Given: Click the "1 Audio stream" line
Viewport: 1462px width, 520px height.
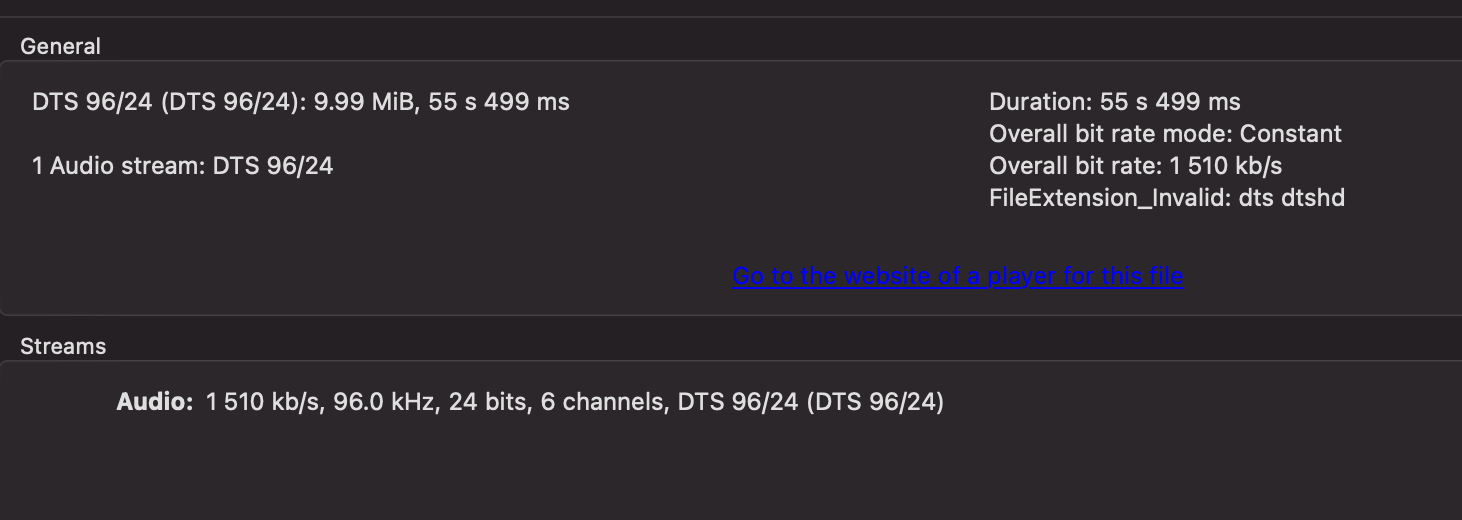Looking at the screenshot, I should [182, 166].
